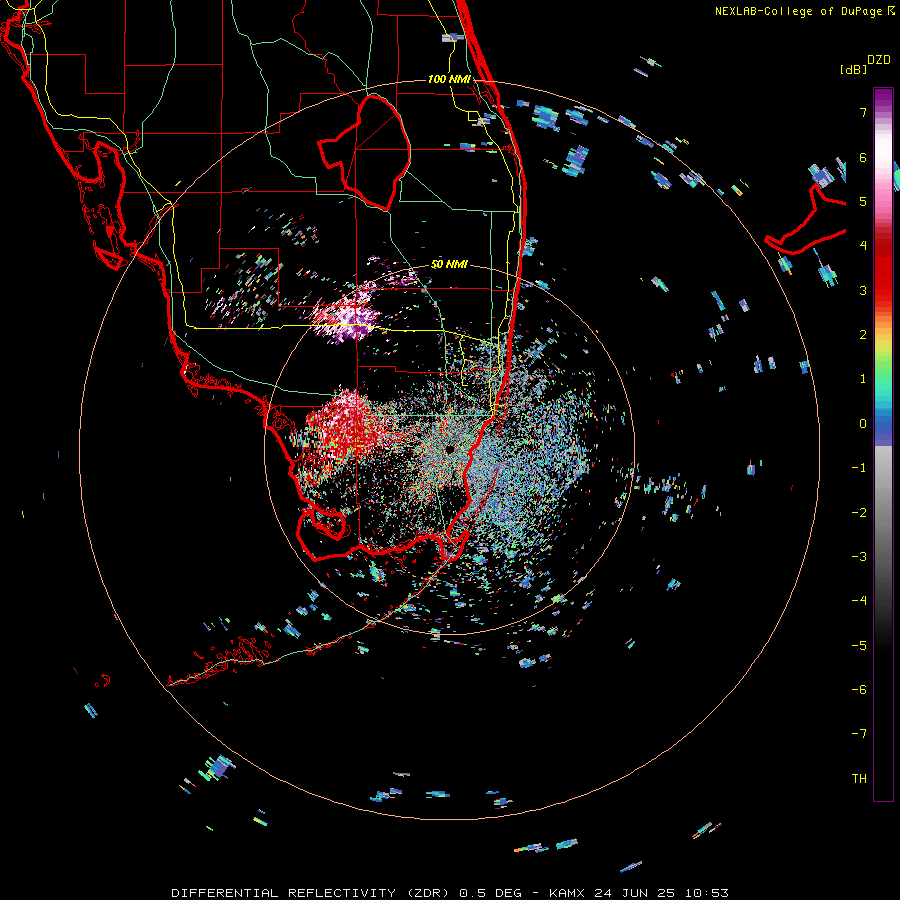Image resolution: width=900 pixels, height=900 pixels.
Task: Click the -6 dB tick label on scale
Action: (x=859, y=690)
